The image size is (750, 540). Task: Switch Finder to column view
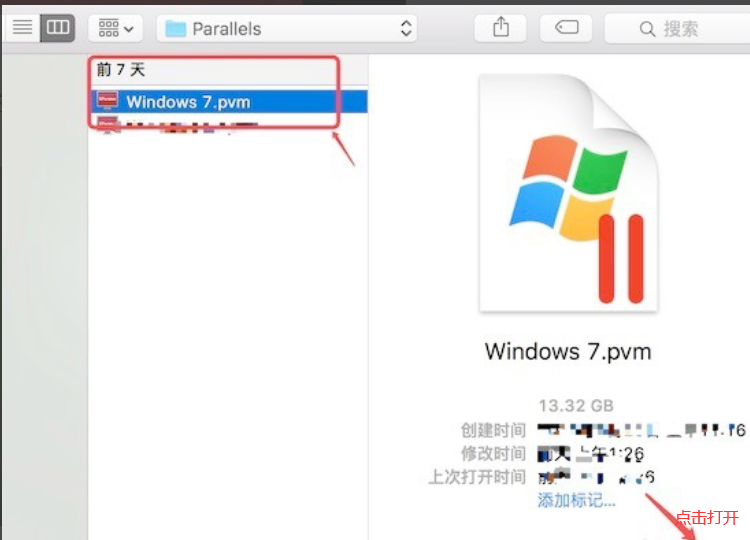(x=57, y=28)
